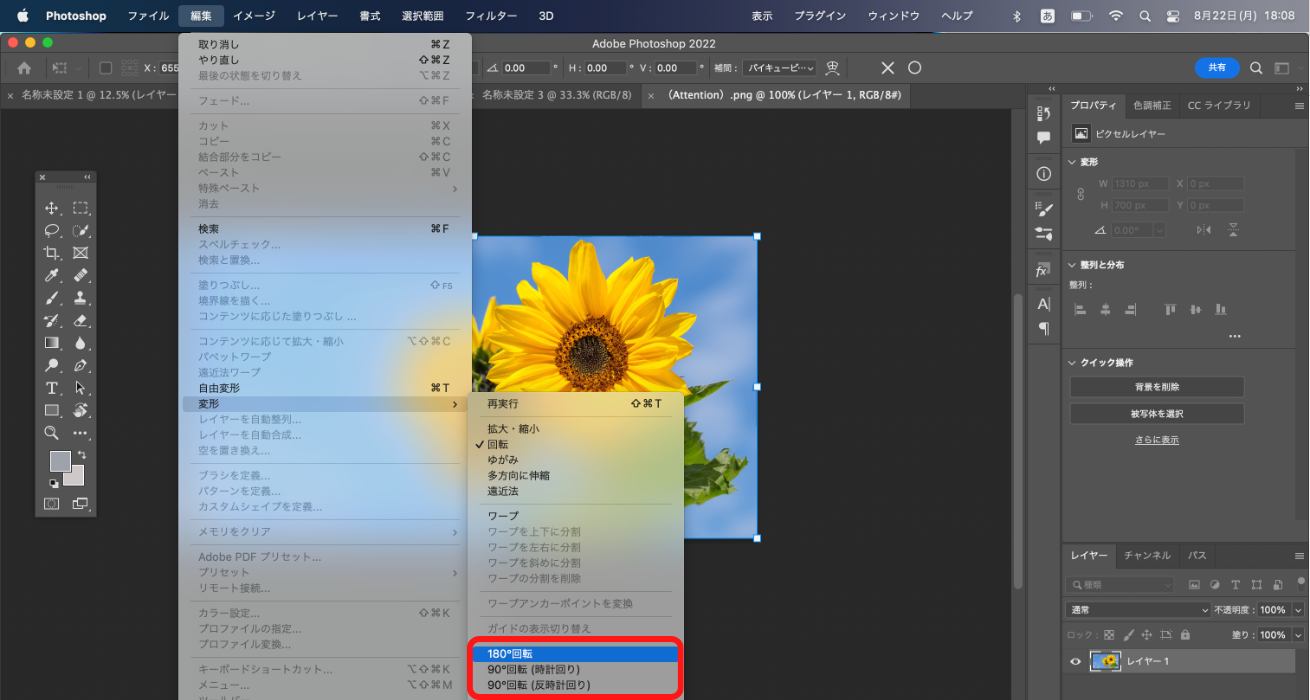Image resolution: width=1310 pixels, height=700 pixels.
Task: Select the Frame tool
Action: coord(81,253)
